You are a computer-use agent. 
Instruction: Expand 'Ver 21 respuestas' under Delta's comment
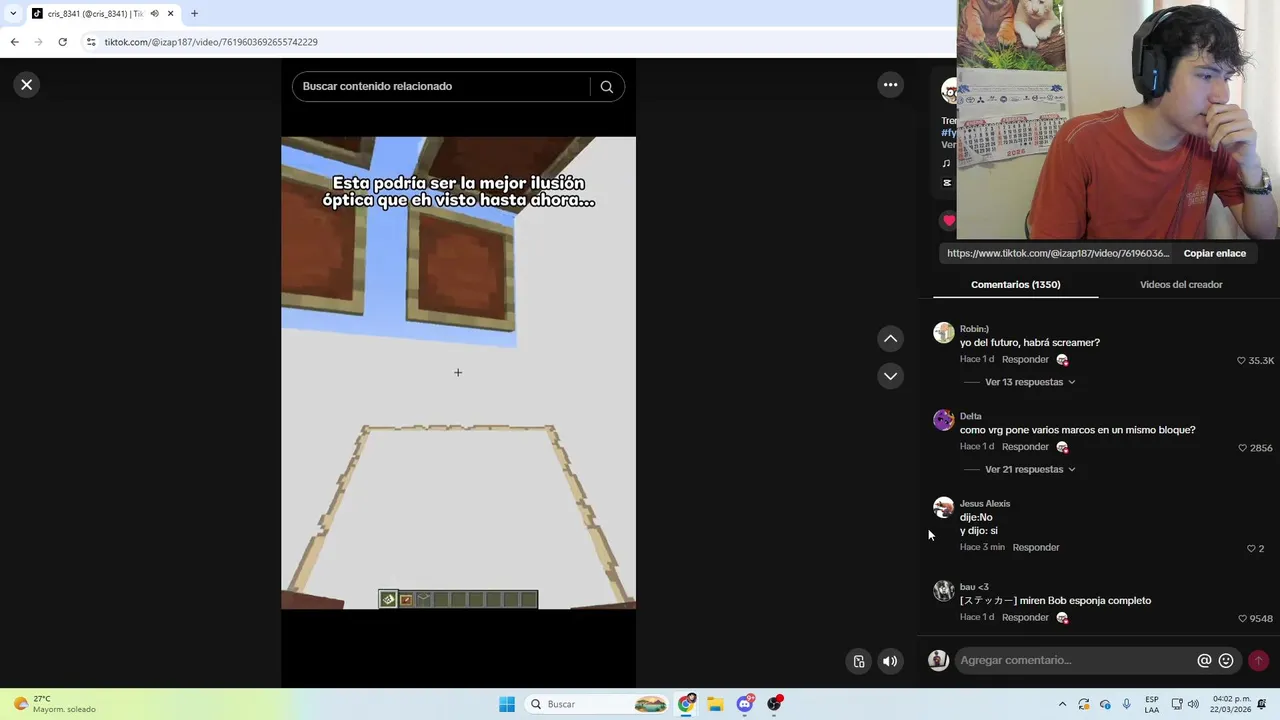(x=1030, y=469)
